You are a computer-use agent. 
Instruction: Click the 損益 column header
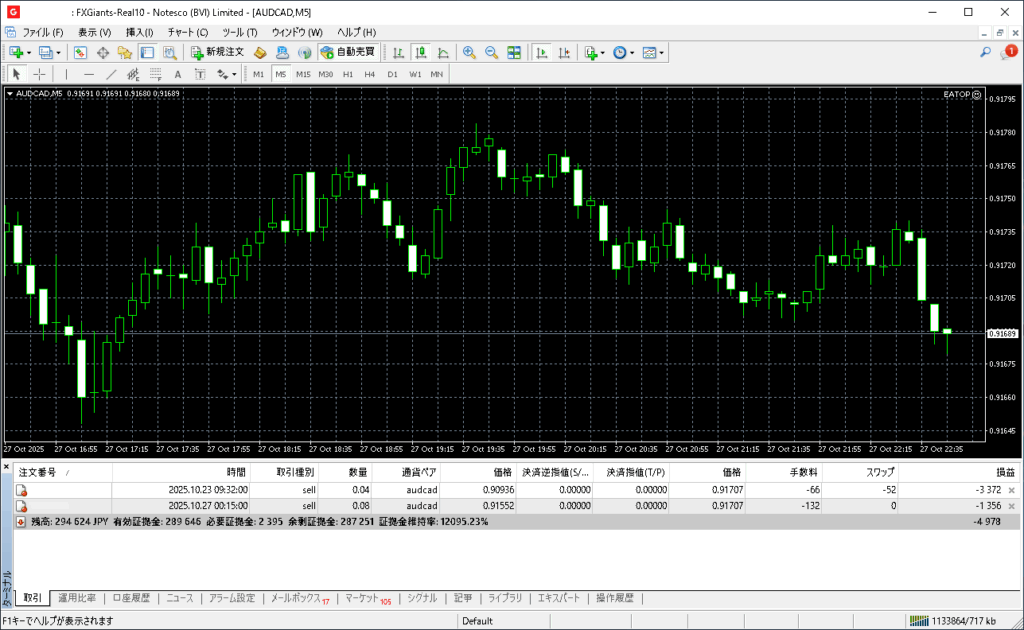[1003, 472]
